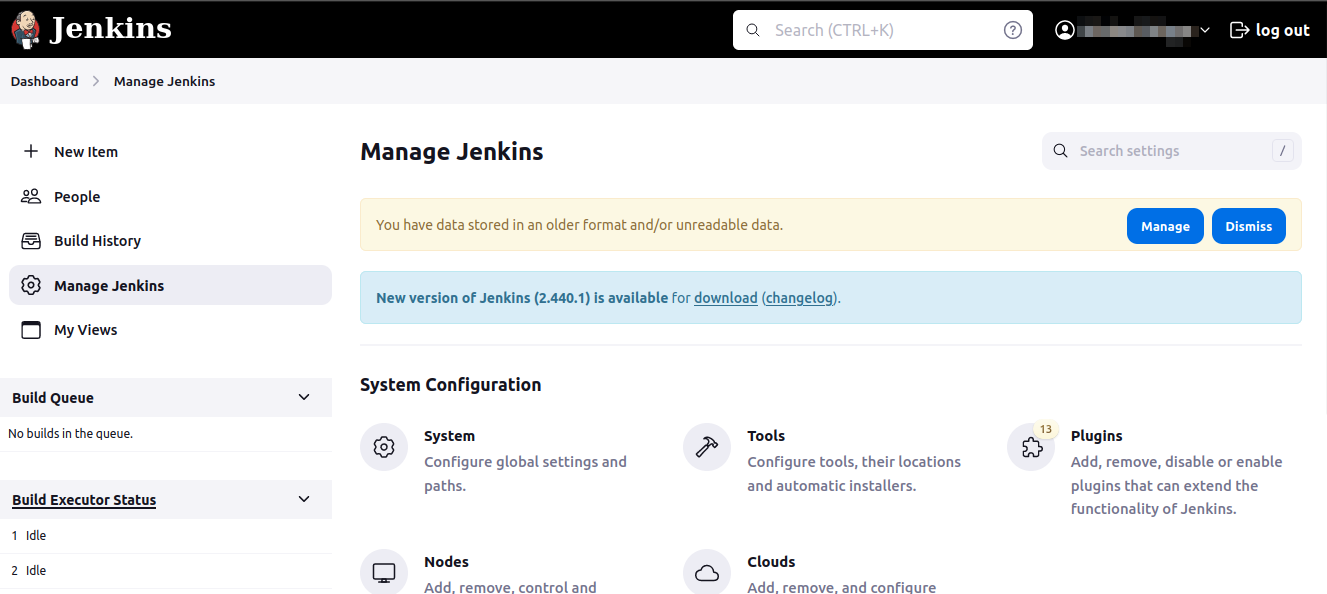Open New Item in sidebar
The height and width of the screenshot is (594, 1327).
(x=170, y=151)
